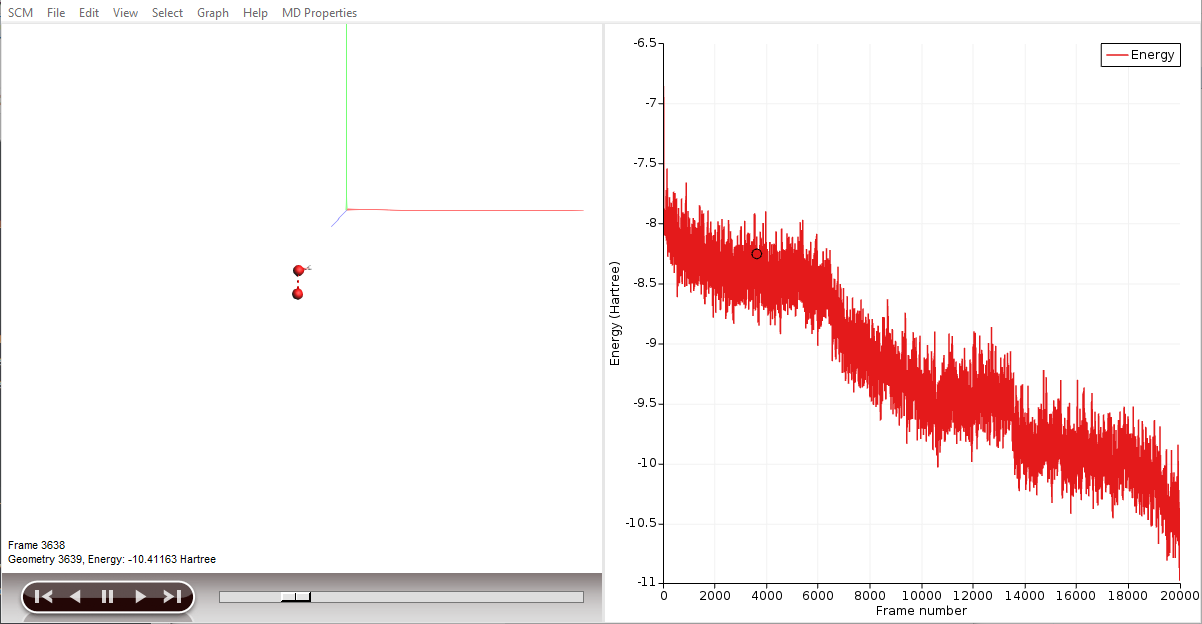The width and height of the screenshot is (1202, 624).
Task: Step back one frame
Action: tap(75, 597)
